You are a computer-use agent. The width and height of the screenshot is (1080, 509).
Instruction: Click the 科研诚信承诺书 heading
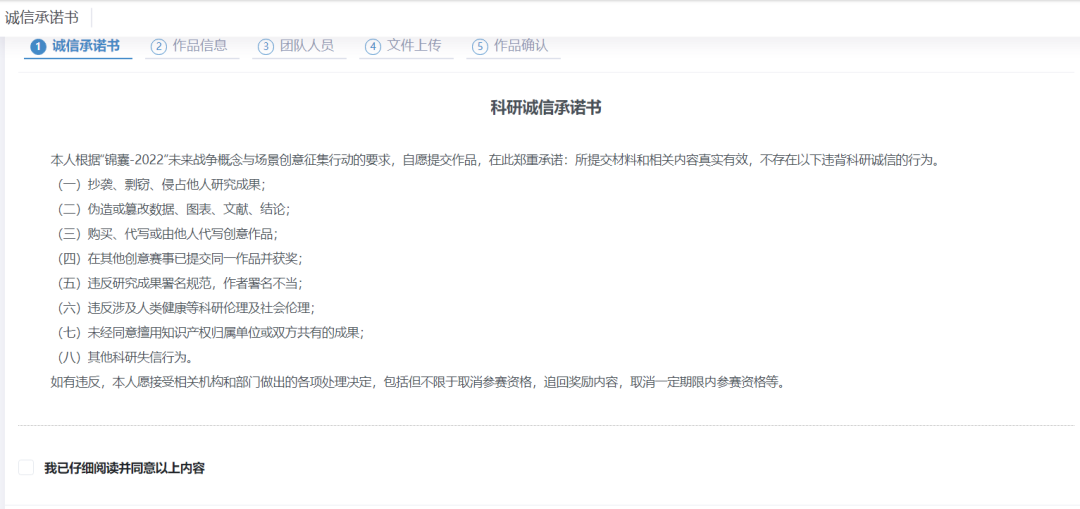point(546,107)
